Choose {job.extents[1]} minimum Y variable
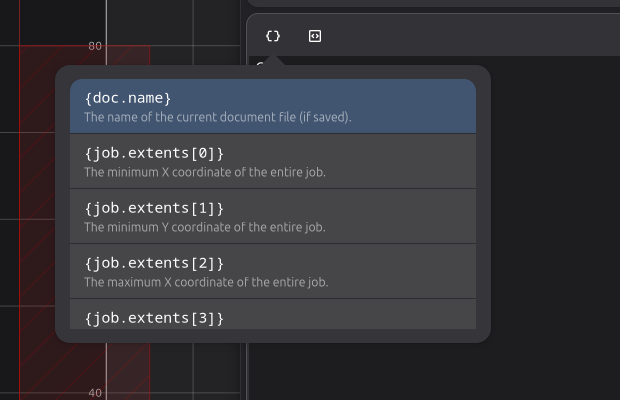Viewport: 620px width, 400px height. 273,216
